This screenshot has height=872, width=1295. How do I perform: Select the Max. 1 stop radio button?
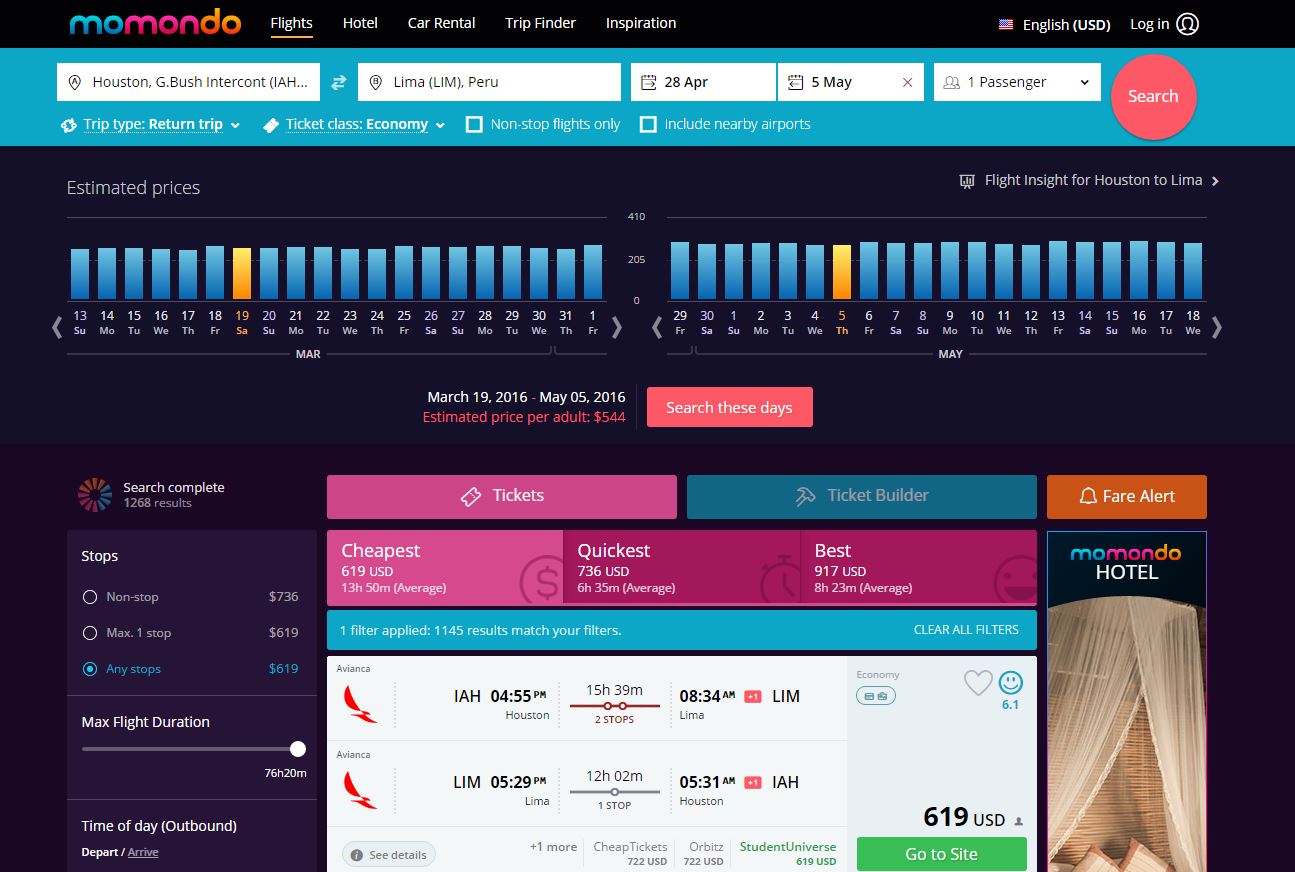[88, 632]
